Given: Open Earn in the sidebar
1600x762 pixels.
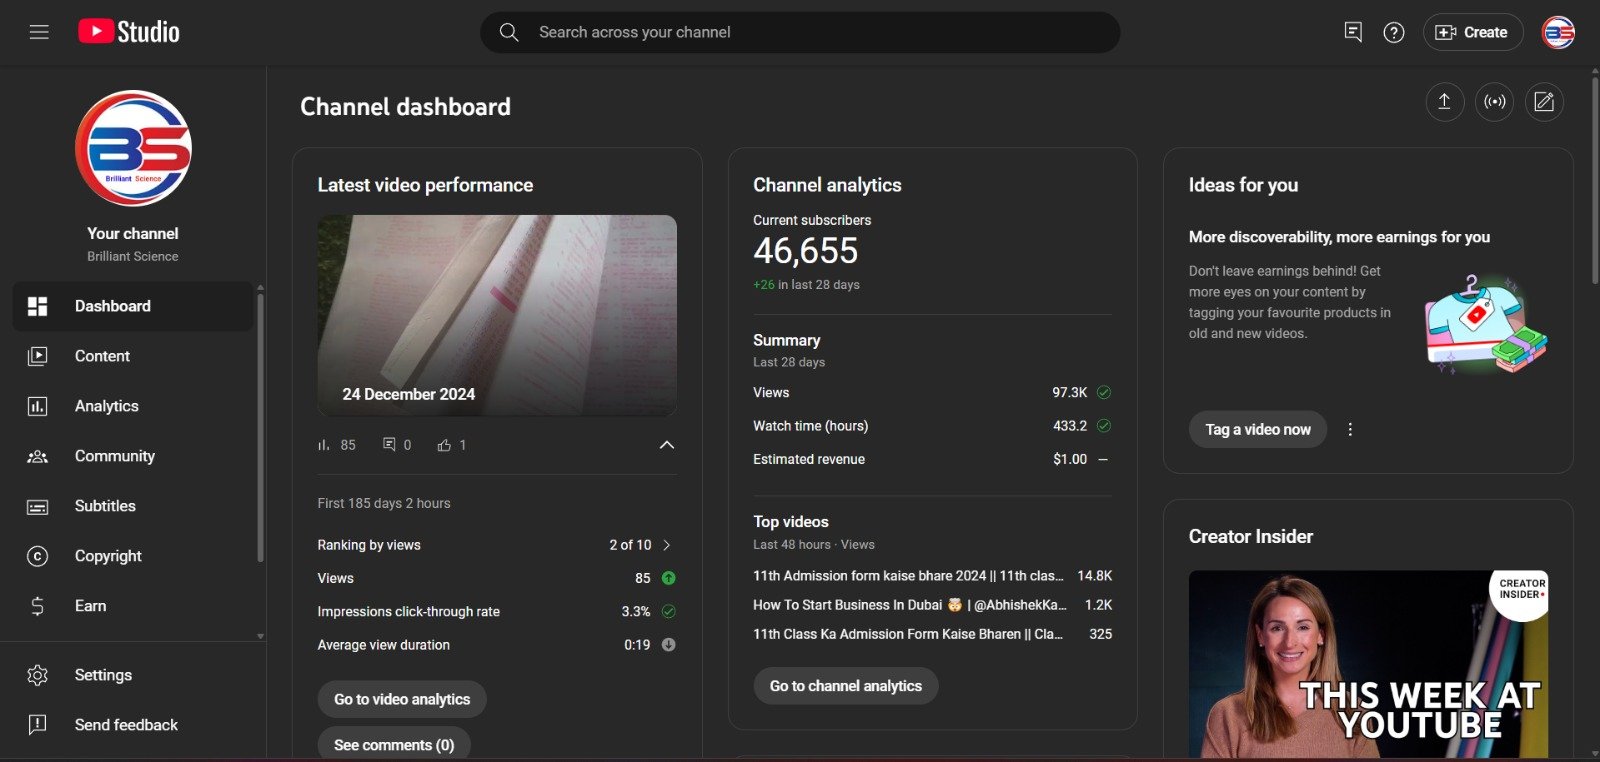Looking at the screenshot, I should [133, 606].
